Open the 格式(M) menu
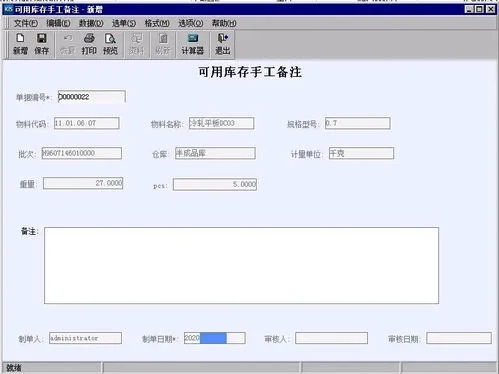The image size is (499, 374). pyautogui.click(x=157, y=23)
